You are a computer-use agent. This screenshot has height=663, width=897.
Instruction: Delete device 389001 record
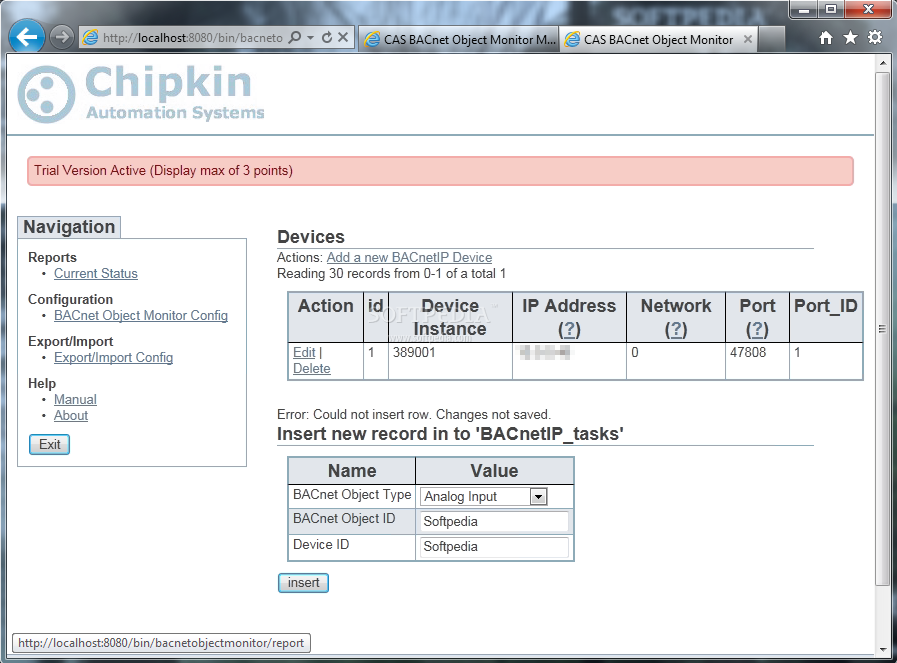pyautogui.click(x=311, y=368)
